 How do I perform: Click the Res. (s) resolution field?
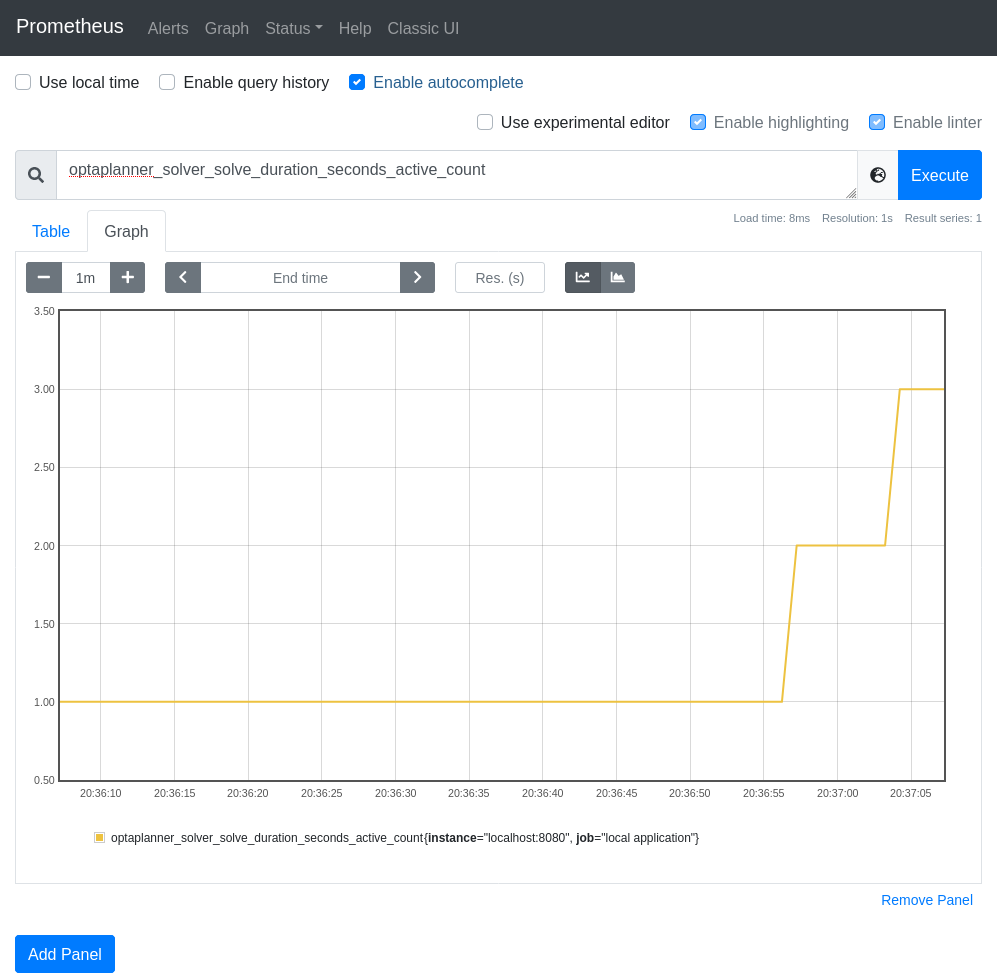[x=500, y=277]
